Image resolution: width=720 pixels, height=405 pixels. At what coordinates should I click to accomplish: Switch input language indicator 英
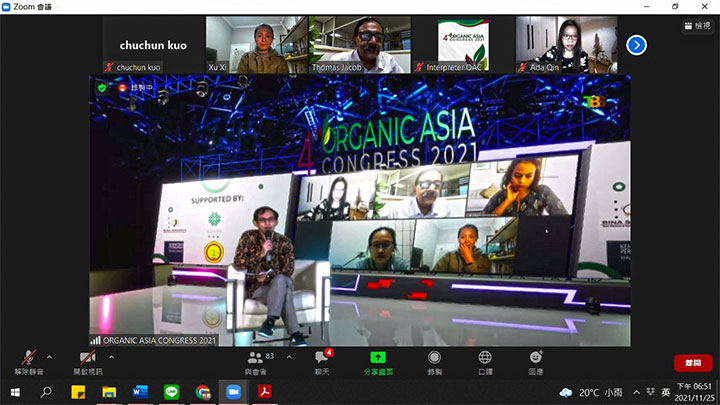tap(665, 393)
